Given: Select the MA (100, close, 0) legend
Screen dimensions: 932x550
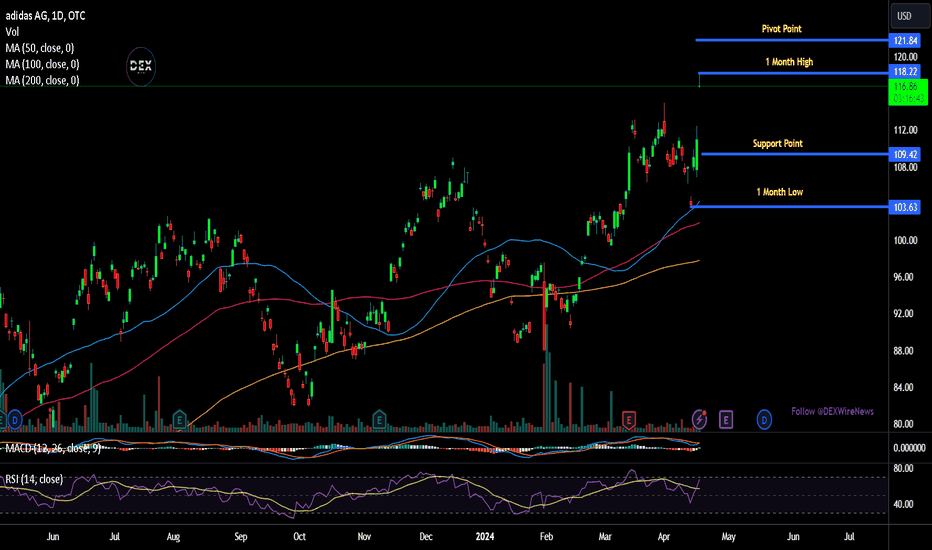Looking at the screenshot, I should point(42,64).
